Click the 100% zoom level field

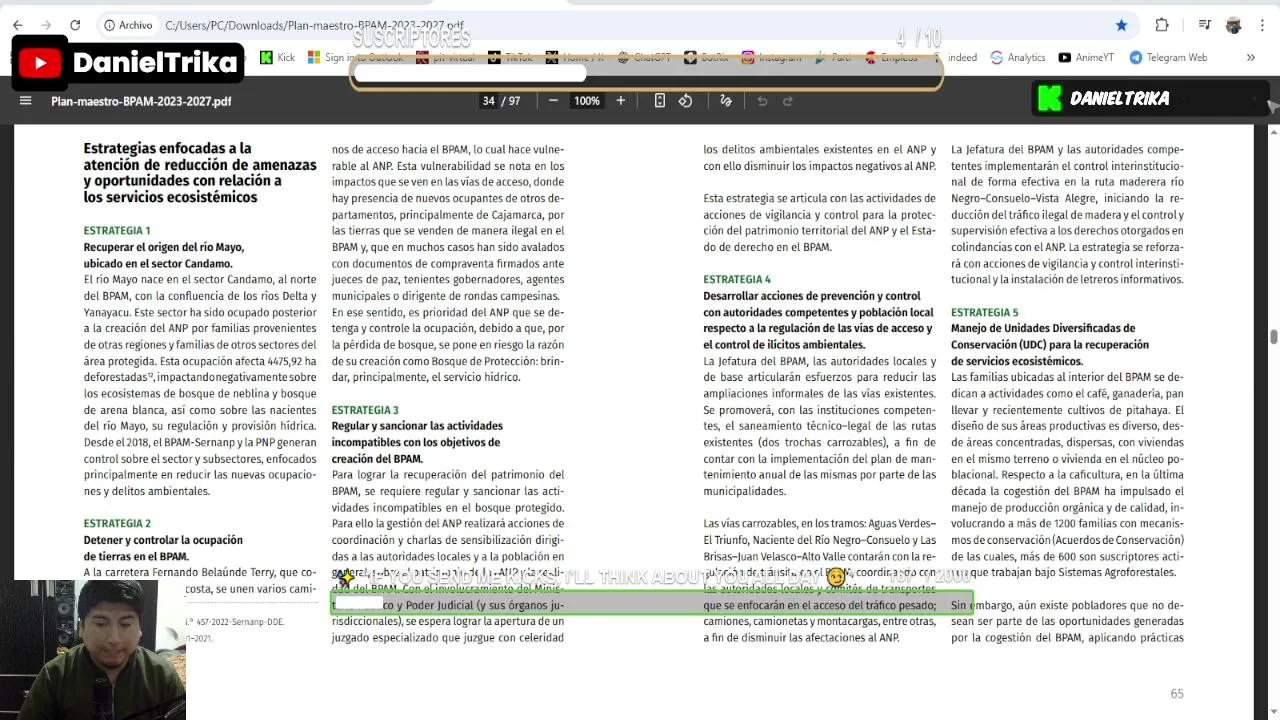point(587,101)
